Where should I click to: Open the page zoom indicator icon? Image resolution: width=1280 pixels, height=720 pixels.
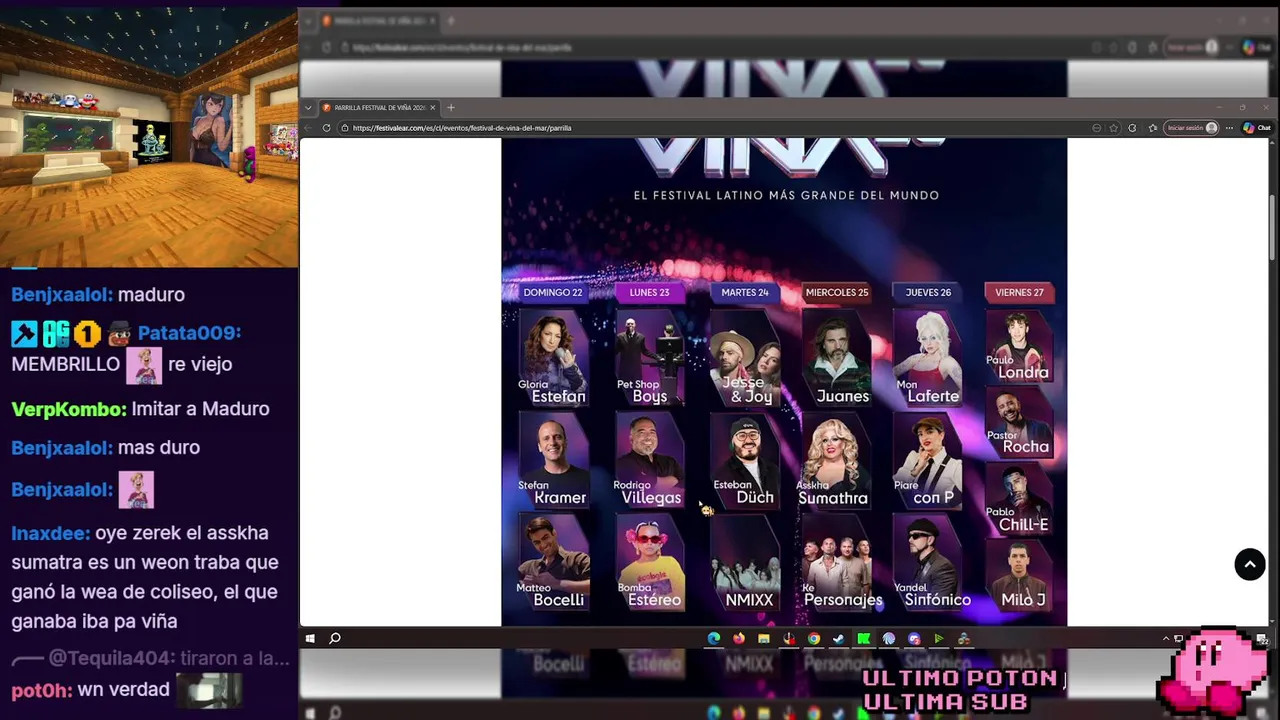[1097, 128]
